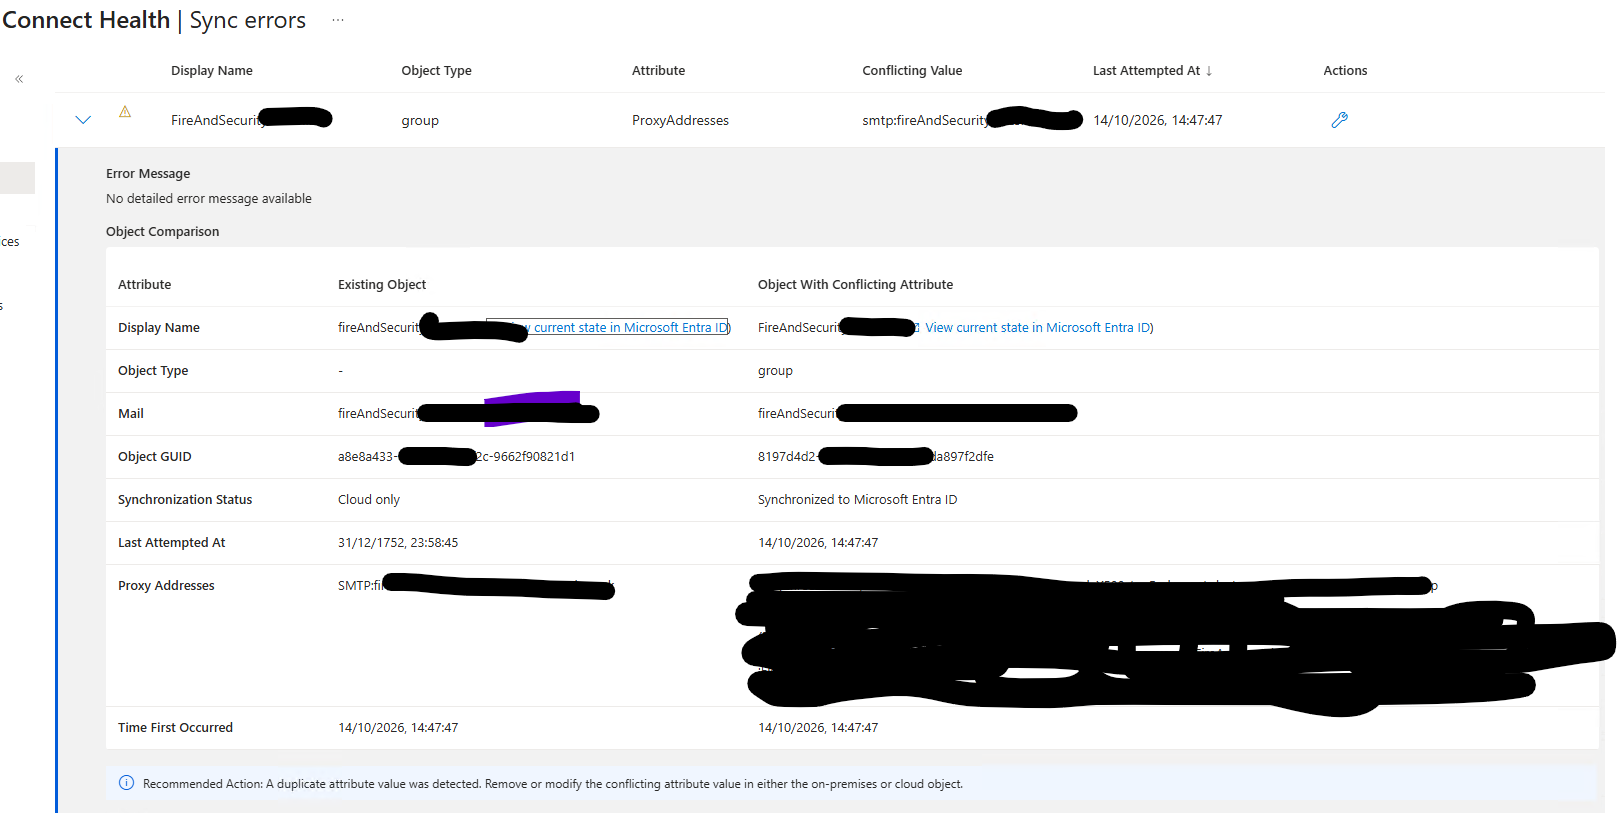Sort by Object Type column header
The height and width of the screenshot is (813, 1617).
coord(436,71)
